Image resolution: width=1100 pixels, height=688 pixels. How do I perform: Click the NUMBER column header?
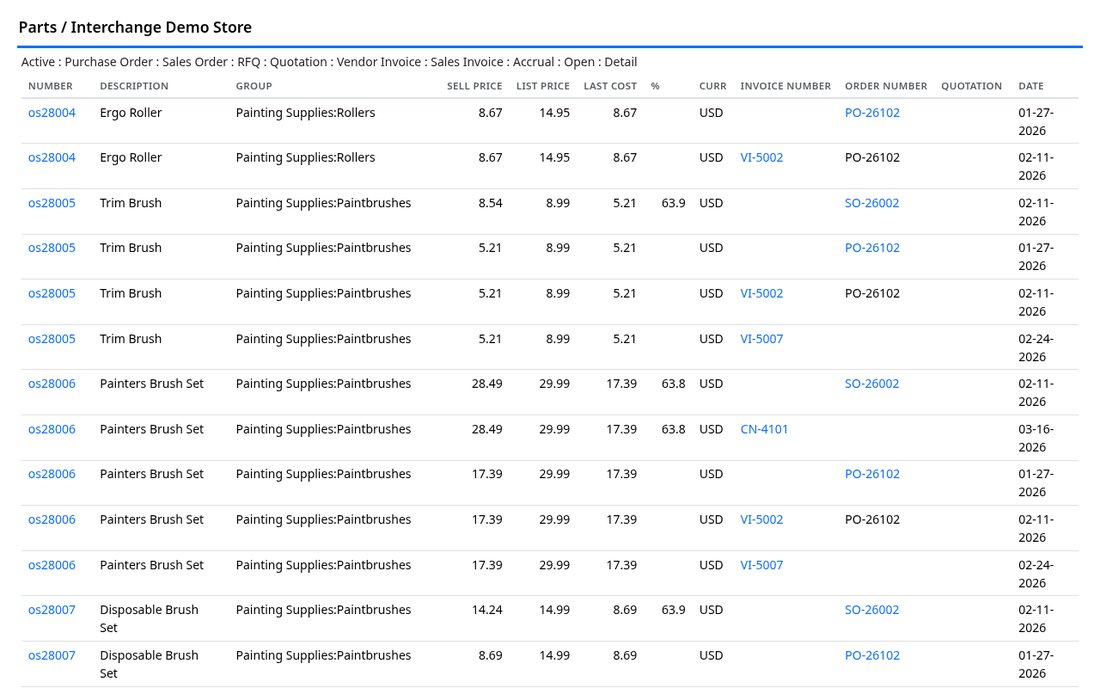pos(51,86)
